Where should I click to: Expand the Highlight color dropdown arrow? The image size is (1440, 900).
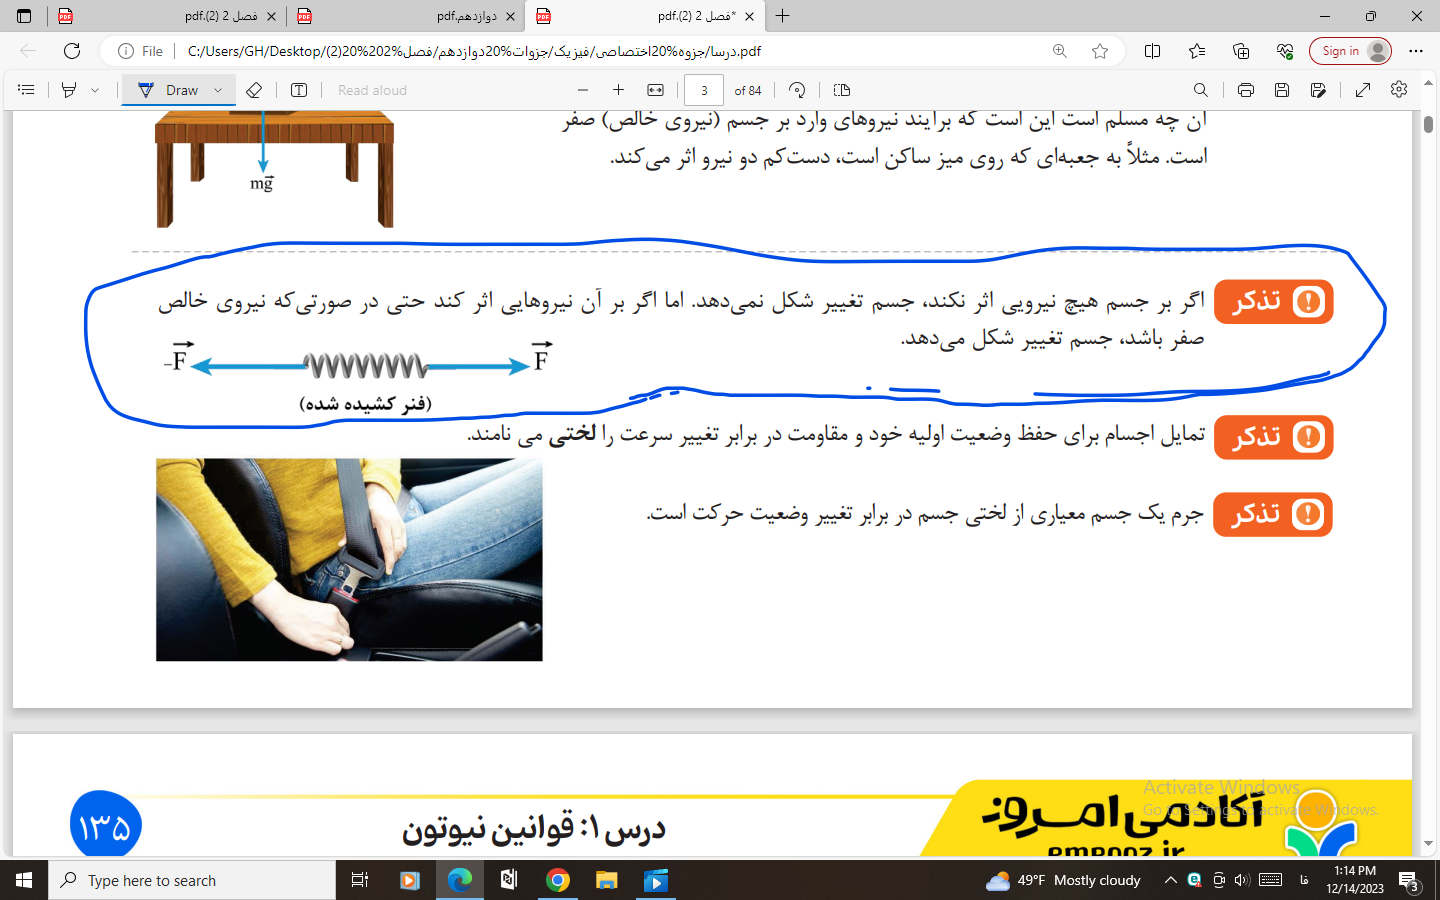(95, 90)
